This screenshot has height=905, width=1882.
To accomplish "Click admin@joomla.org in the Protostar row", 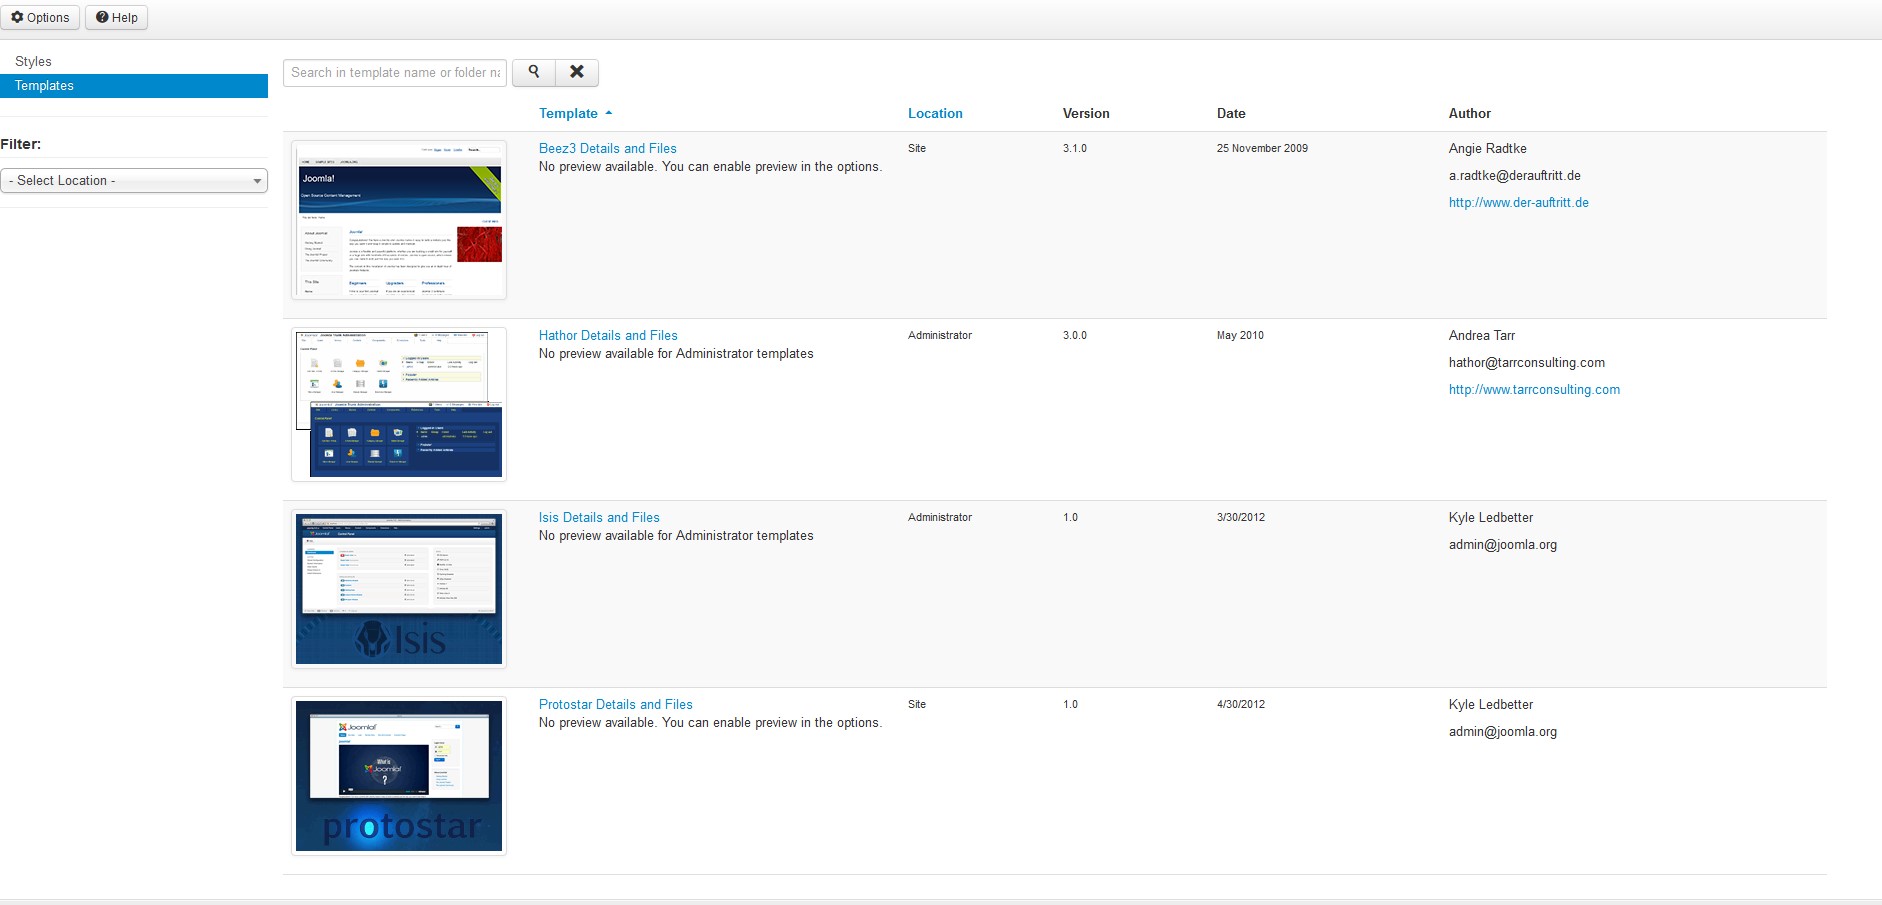I will point(1503,731).
